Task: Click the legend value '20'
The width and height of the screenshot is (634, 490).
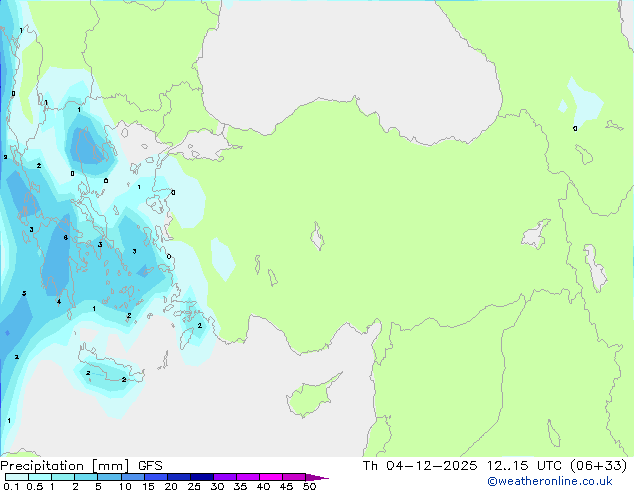Action: (171, 486)
